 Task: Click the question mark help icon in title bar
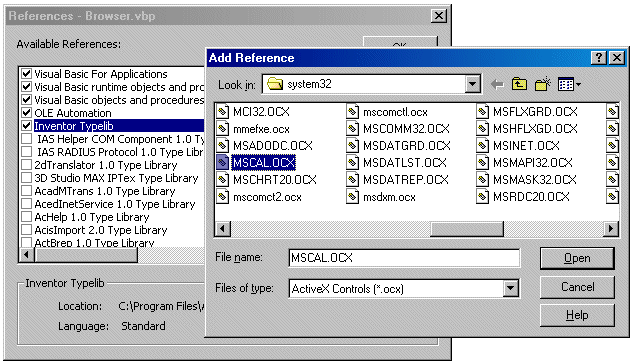[599, 58]
